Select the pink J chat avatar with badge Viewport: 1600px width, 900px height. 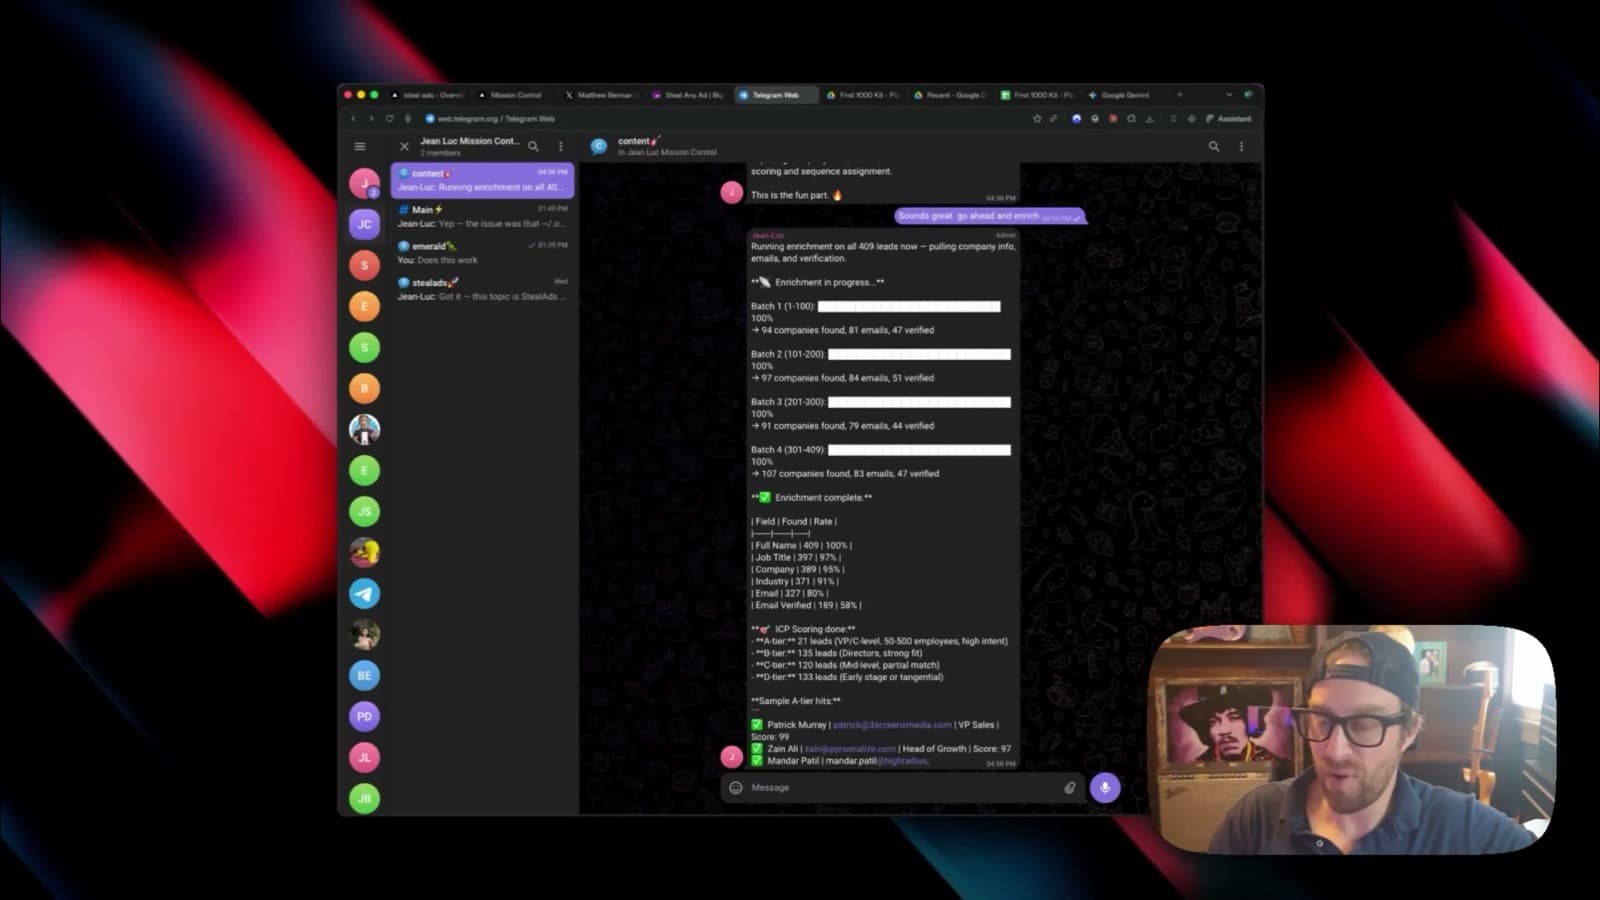pos(365,183)
